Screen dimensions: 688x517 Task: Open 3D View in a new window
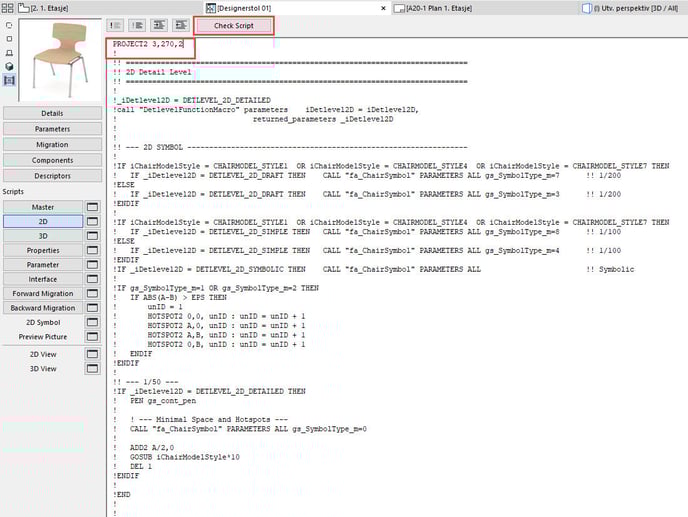click(92, 369)
